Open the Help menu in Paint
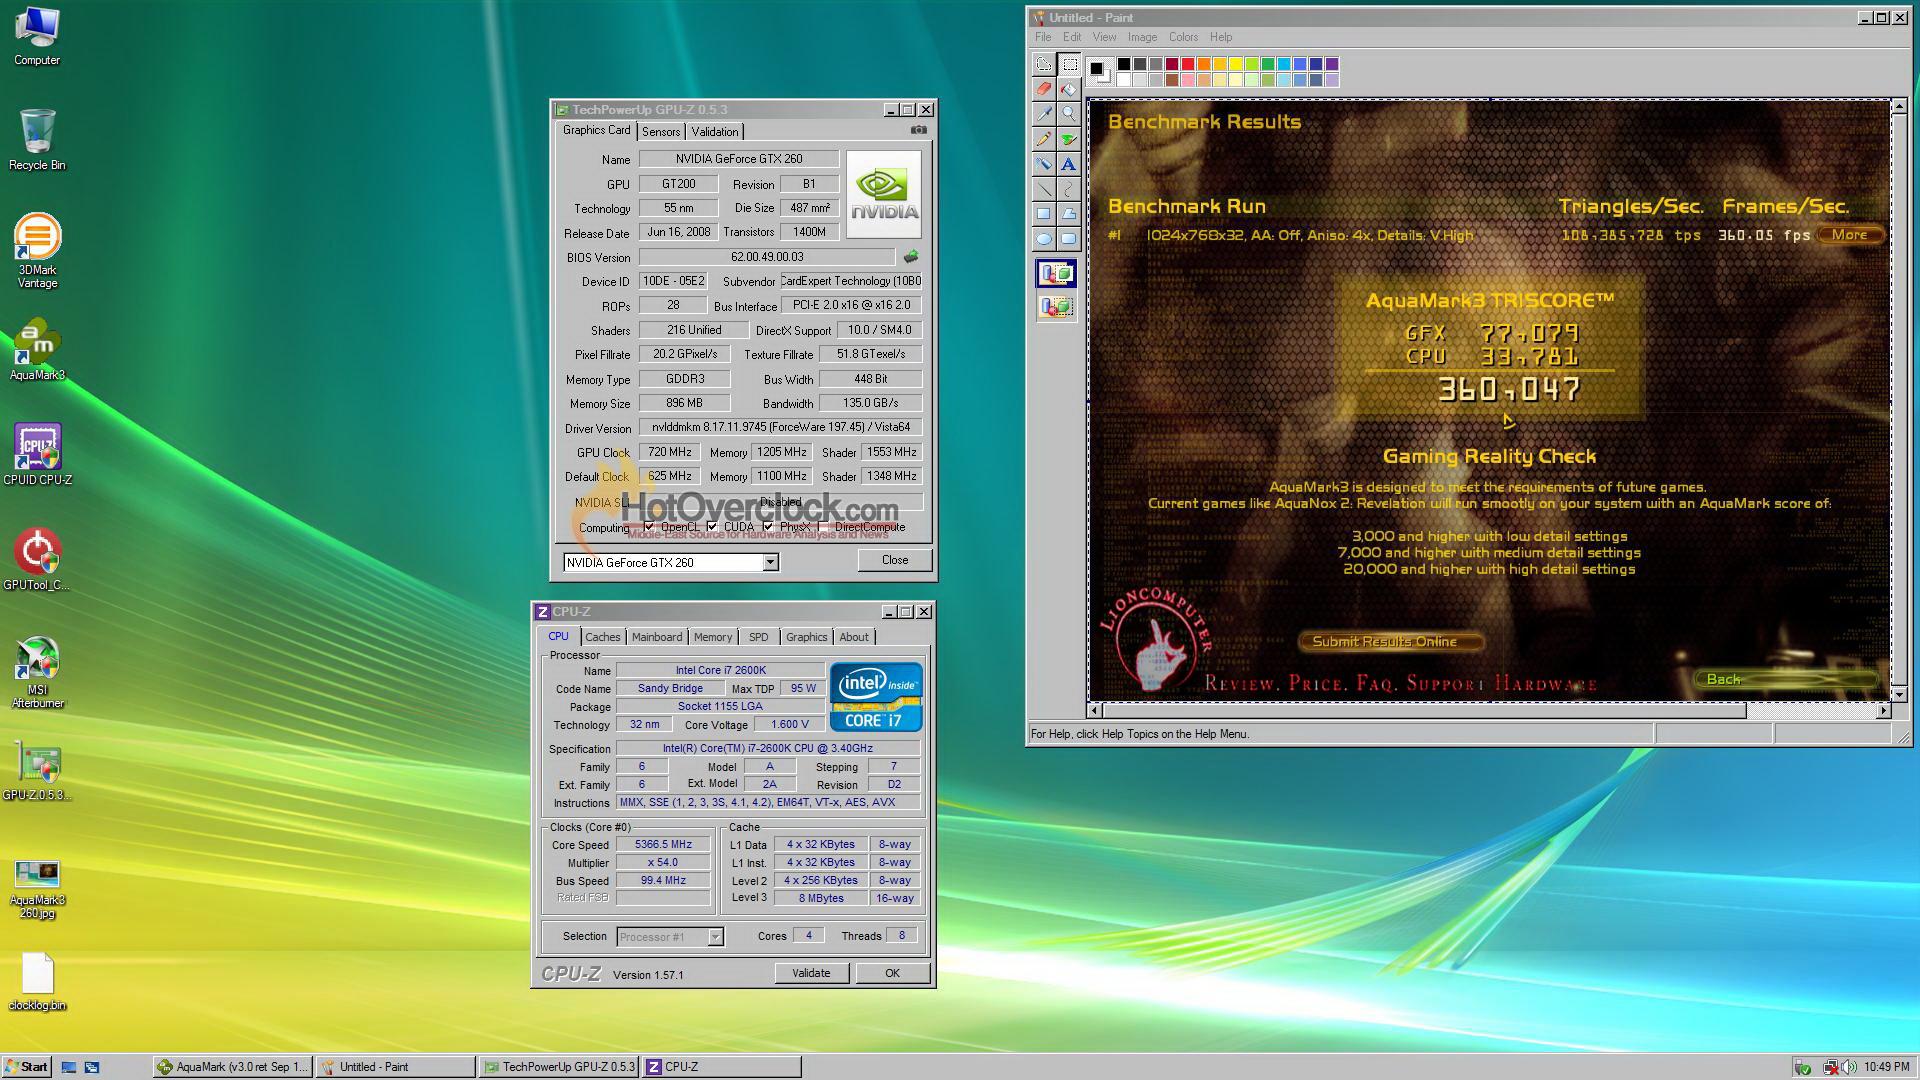This screenshot has width=1920, height=1080. tap(1221, 37)
